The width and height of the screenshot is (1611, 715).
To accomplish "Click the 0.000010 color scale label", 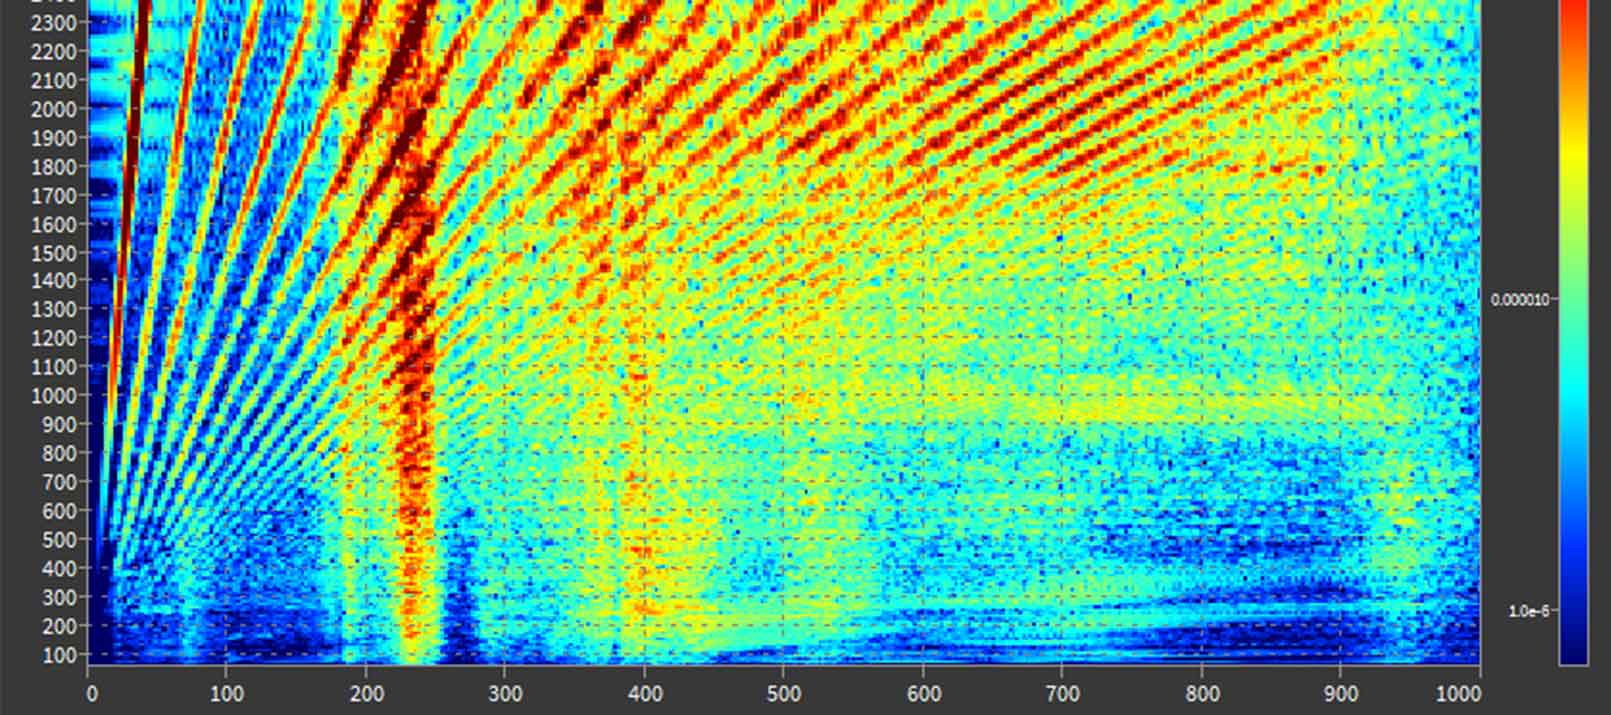I will [1518, 299].
